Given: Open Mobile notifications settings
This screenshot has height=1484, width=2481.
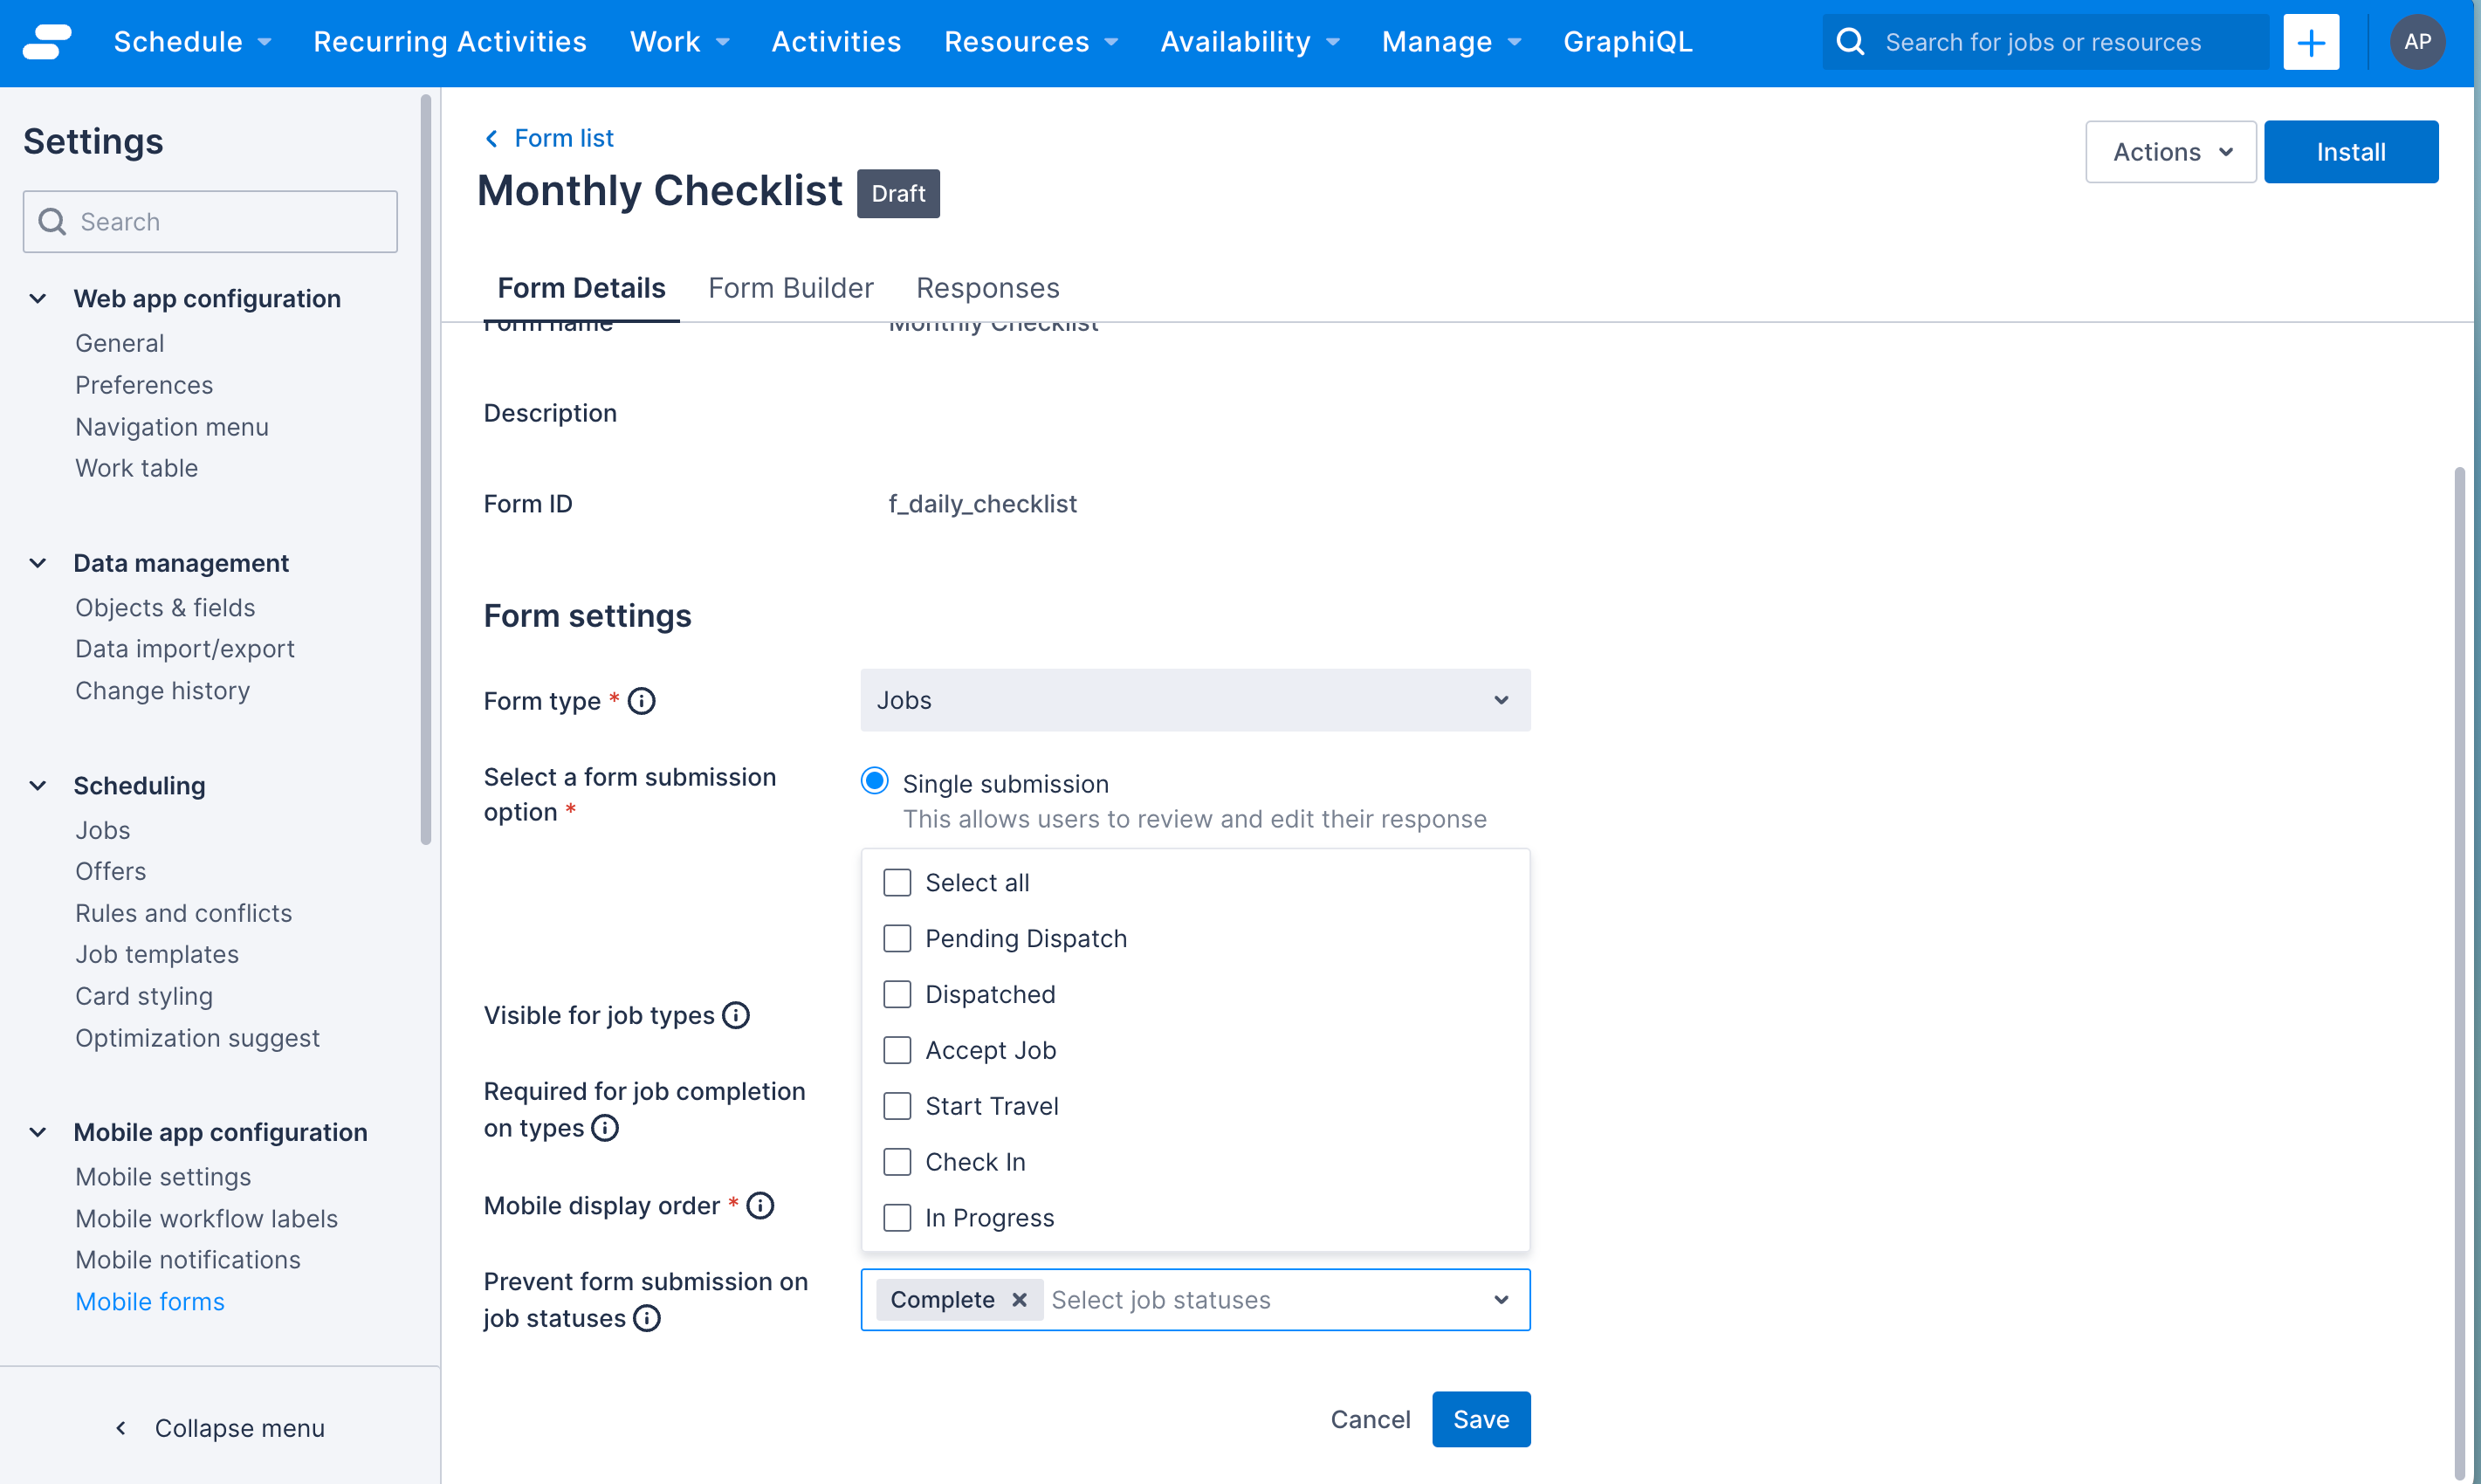Looking at the screenshot, I should coord(188,1260).
